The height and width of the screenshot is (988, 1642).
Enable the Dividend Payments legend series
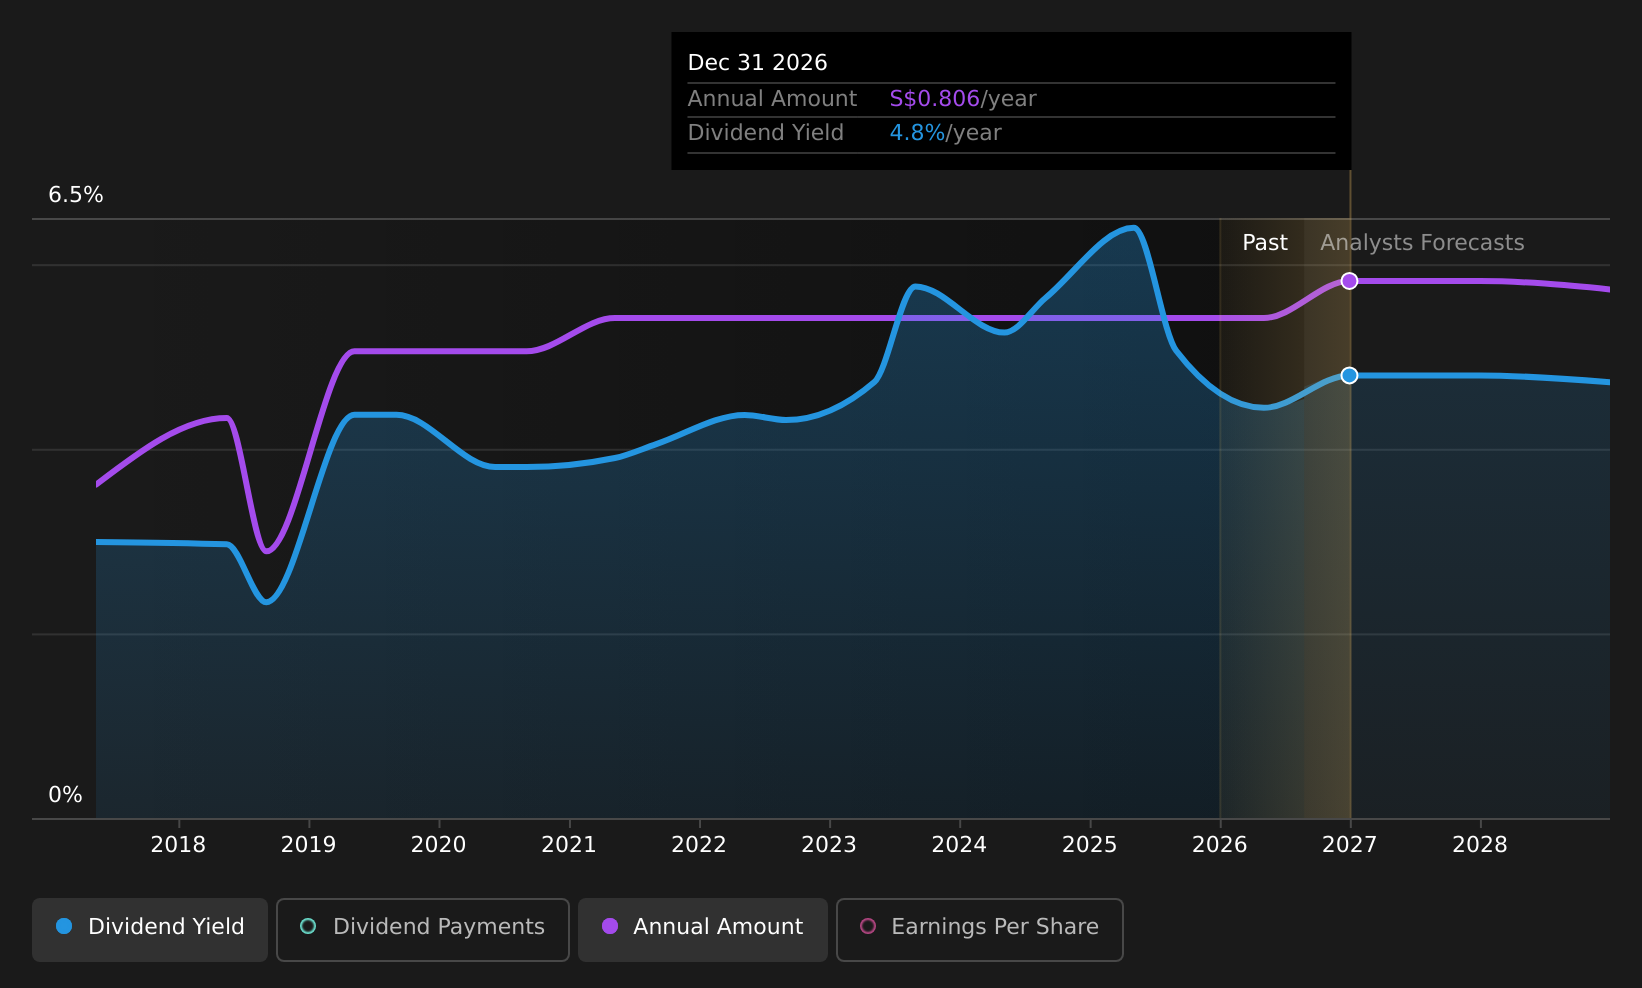click(423, 930)
